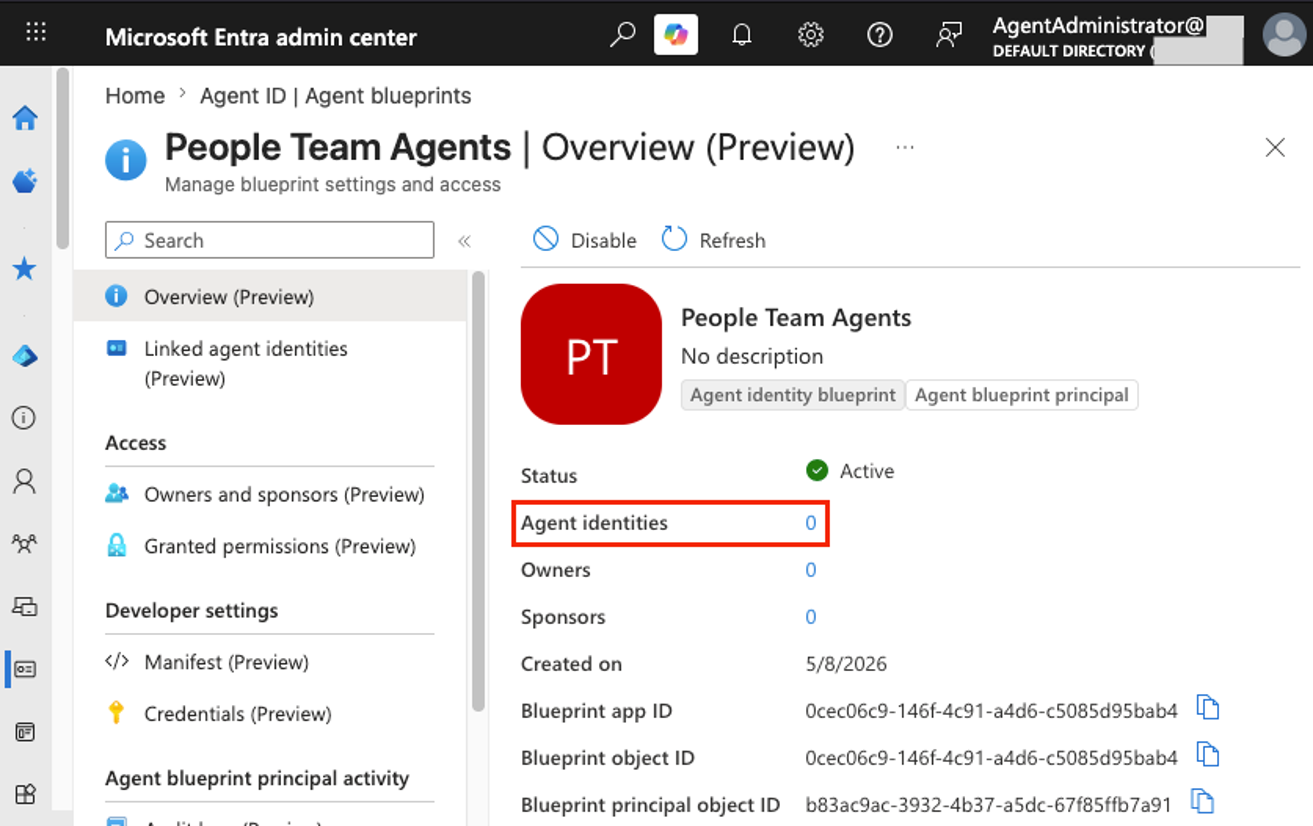The image size is (1313, 826).
Task: Open the Groups icon in left rail
Action: 25,544
